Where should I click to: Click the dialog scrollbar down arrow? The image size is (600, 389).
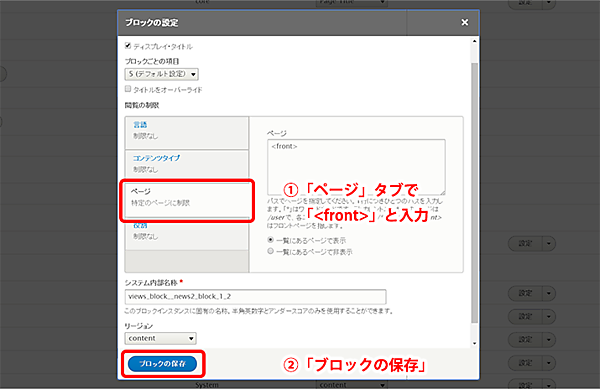(x=474, y=343)
